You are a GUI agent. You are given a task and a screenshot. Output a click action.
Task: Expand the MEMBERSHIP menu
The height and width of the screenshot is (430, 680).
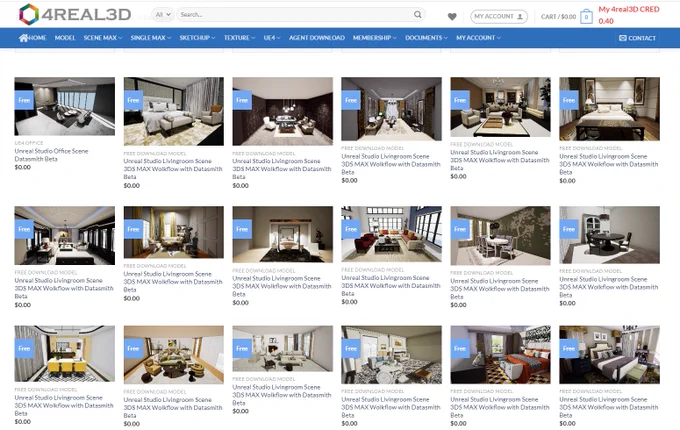pos(375,38)
